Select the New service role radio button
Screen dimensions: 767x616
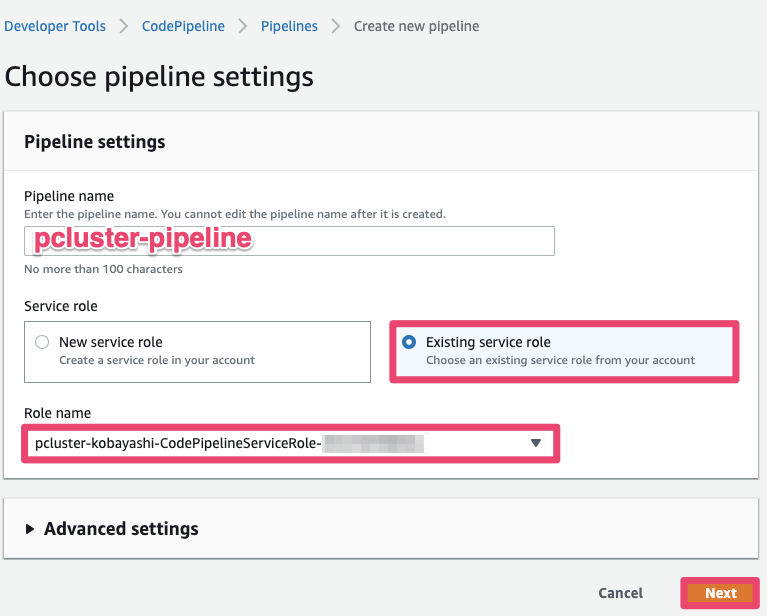point(42,342)
